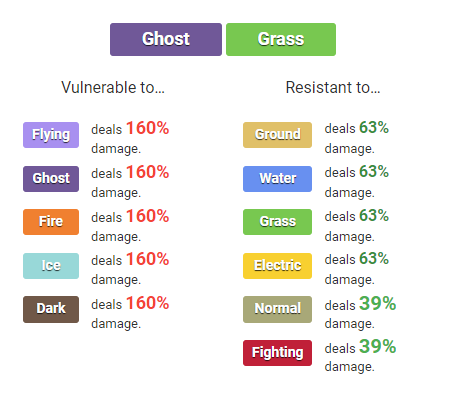Click the 'Vulnerable to...' heading

[x=113, y=87]
